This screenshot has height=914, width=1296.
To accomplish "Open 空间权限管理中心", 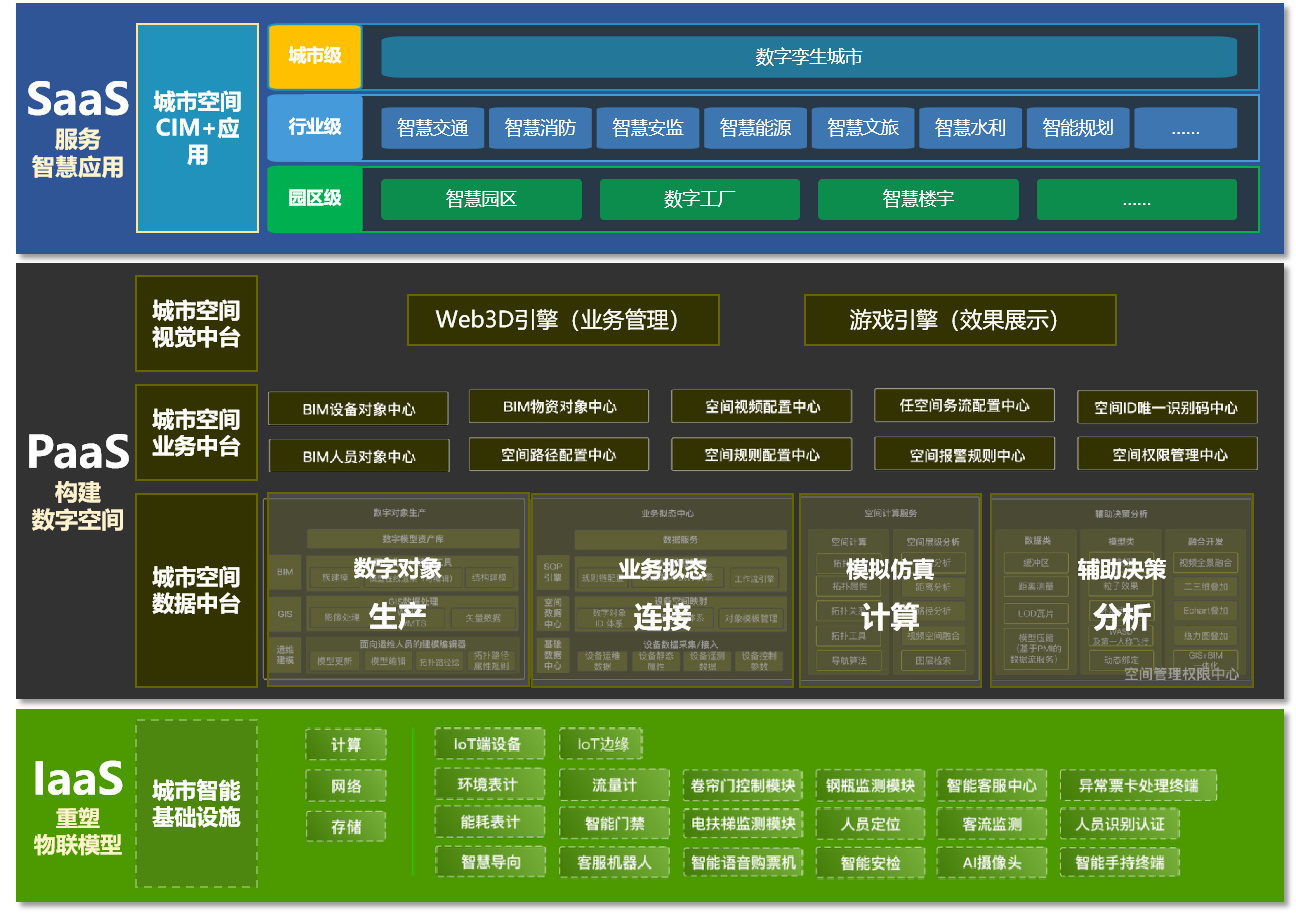I will pyautogui.click(x=1167, y=455).
